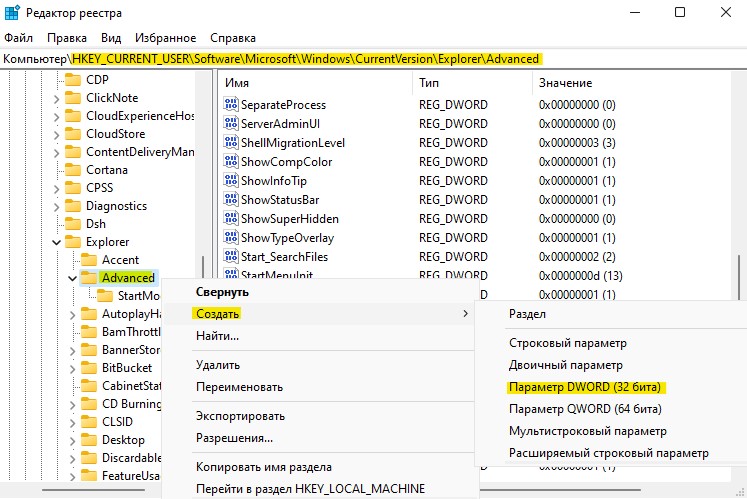Click the Diagnostics folder icon
Screen dimensions: 747x499
click(73, 205)
